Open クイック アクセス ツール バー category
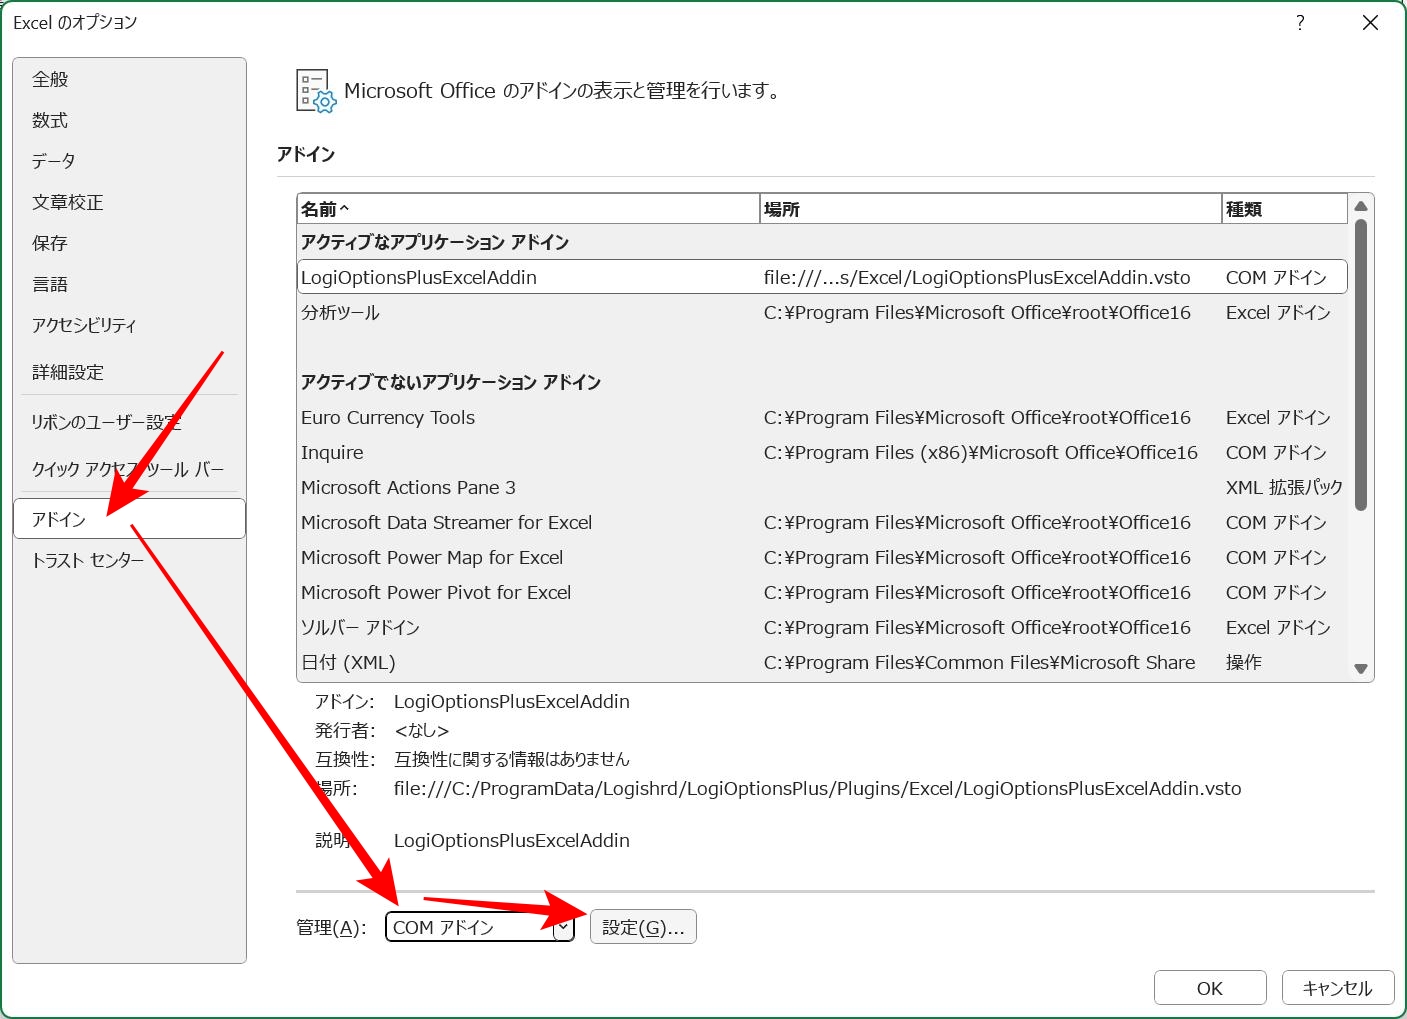 129,469
